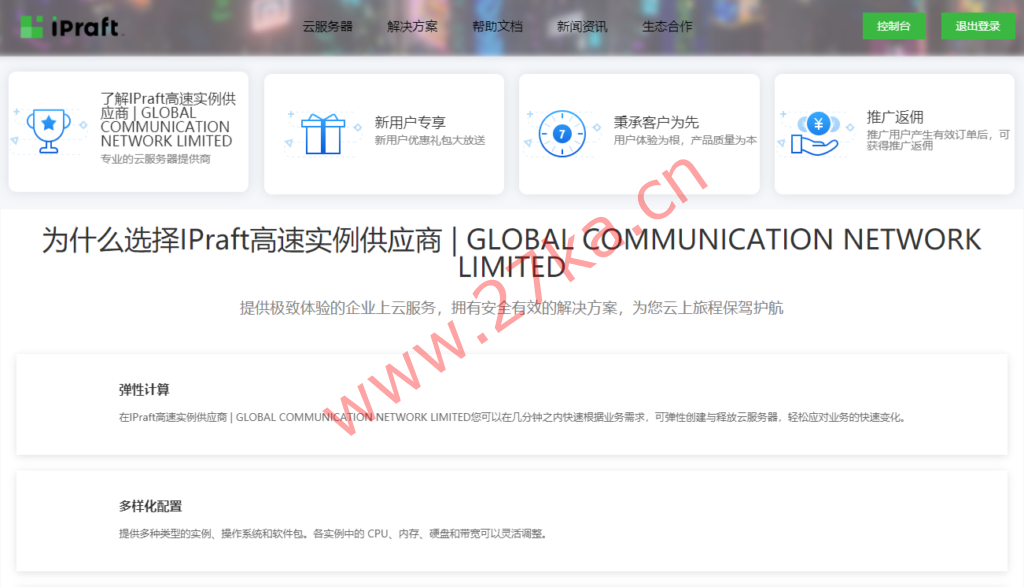The width and height of the screenshot is (1024, 587).
Task: Select 生态合作 in the navigation bar
Action: click(x=667, y=27)
